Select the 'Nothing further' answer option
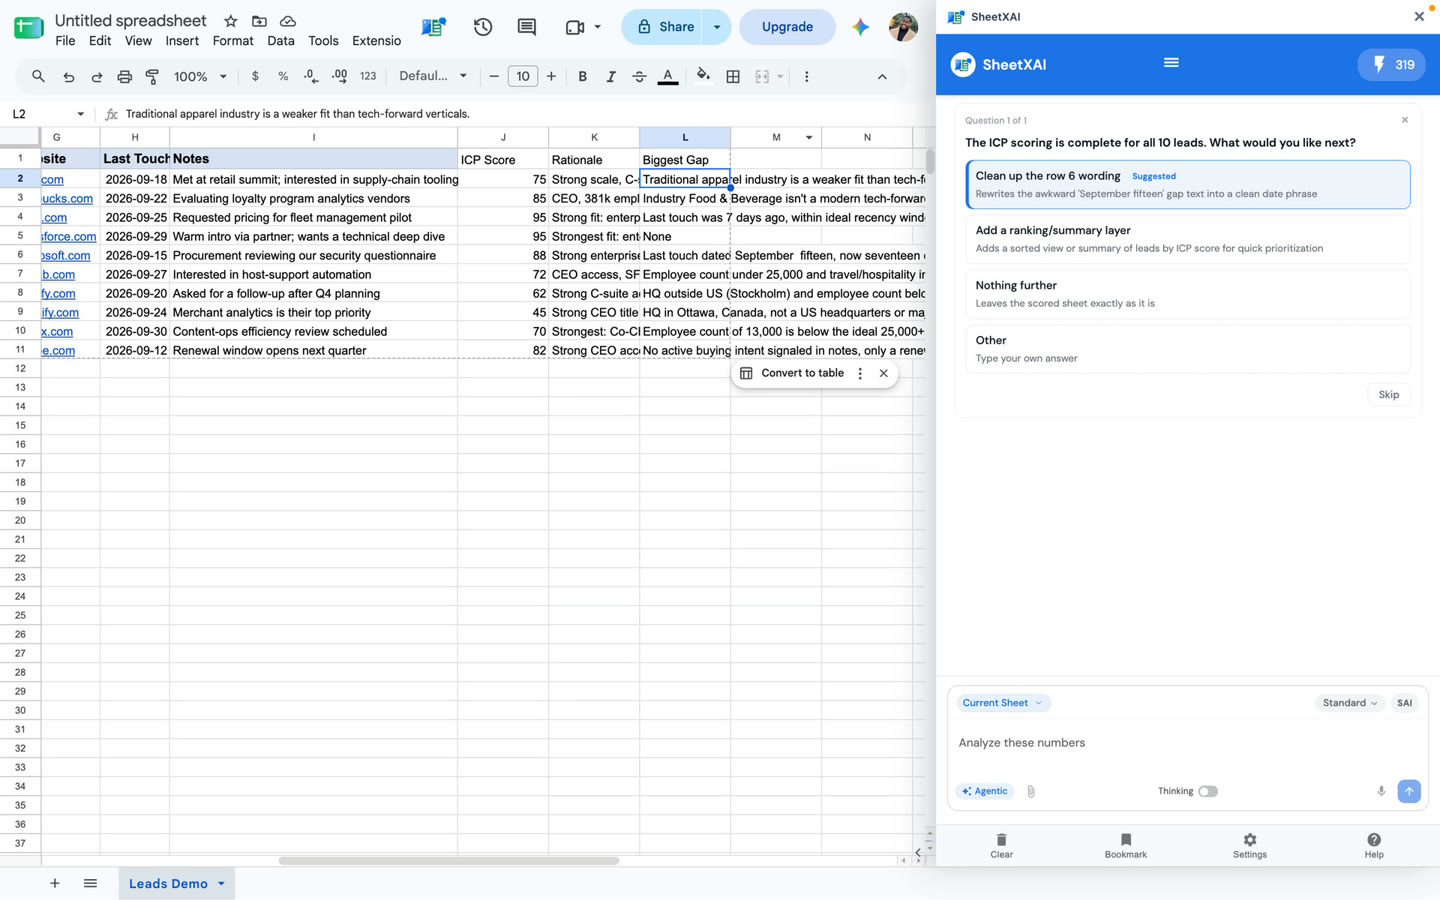The image size is (1440, 900). [1188, 294]
